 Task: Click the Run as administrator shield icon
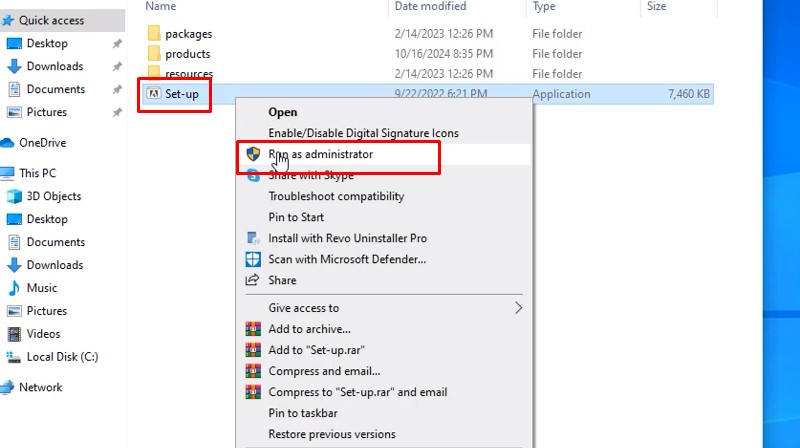pyautogui.click(x=253, y=155)
